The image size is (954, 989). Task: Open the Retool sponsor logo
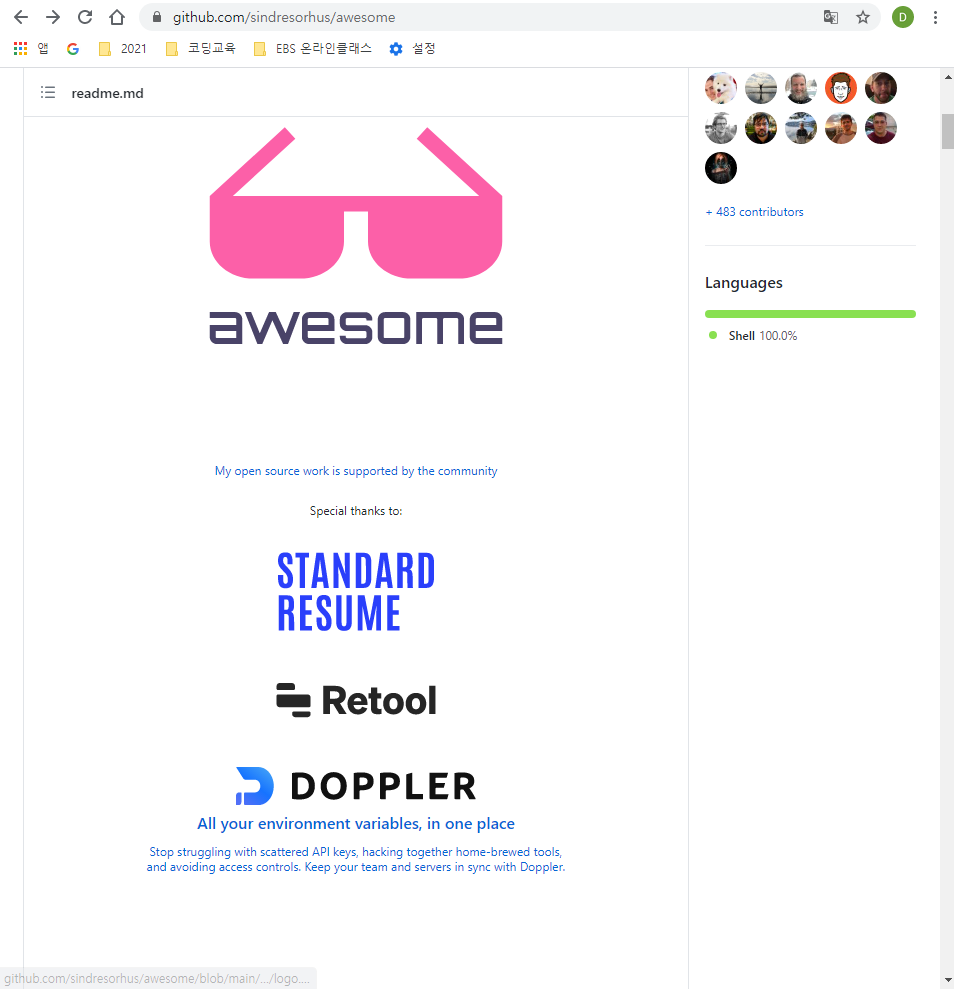356,700
